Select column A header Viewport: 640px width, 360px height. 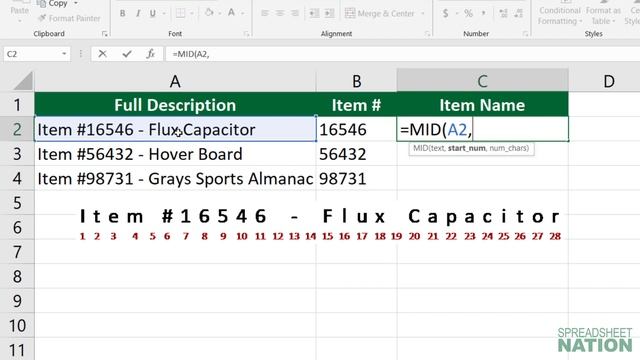pyautogui.click(x=175, y=81)
